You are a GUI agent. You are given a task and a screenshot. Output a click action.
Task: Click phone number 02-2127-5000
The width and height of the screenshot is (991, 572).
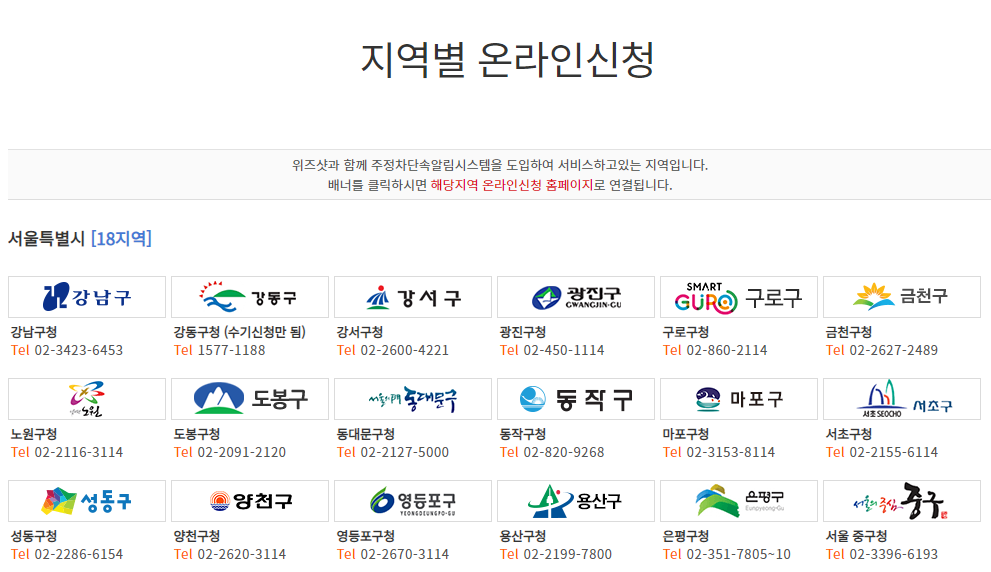click(x=404, y=453)
